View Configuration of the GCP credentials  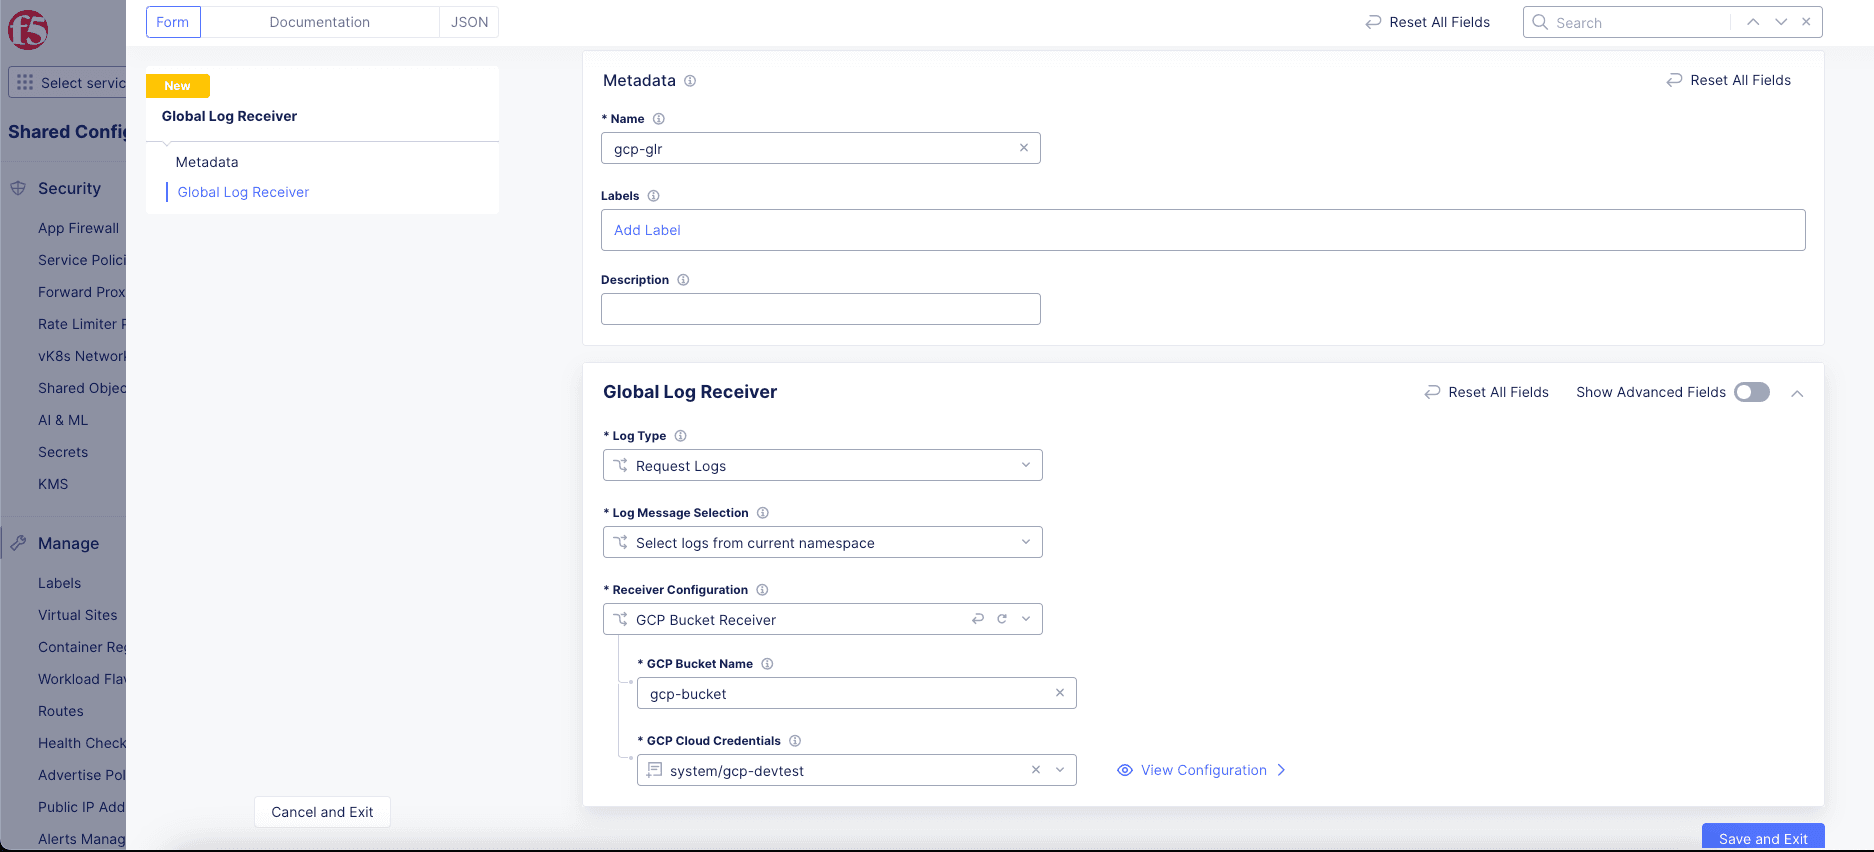coord(1203,770)
